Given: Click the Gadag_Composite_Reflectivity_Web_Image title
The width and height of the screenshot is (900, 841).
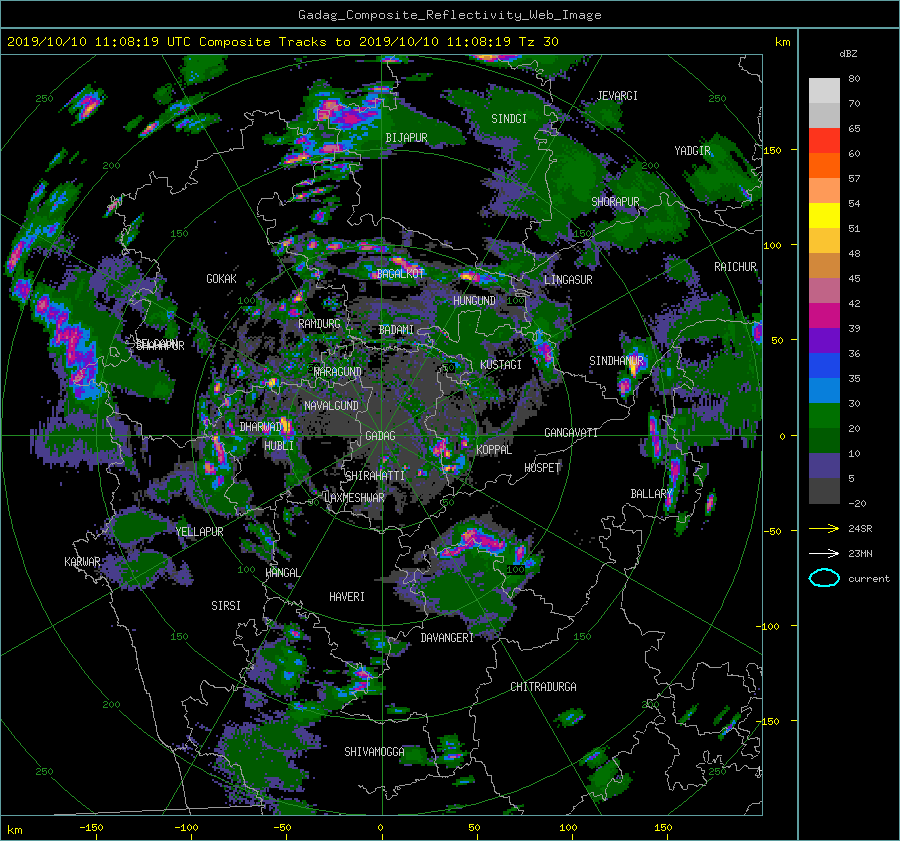Looking at the screenshot, I should click(449, 15).
